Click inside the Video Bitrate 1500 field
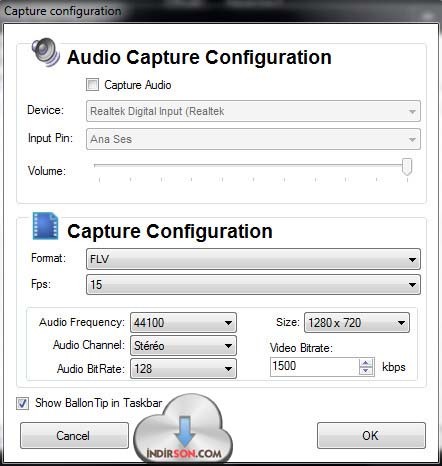442x466 pixels. tap(314, 366)
